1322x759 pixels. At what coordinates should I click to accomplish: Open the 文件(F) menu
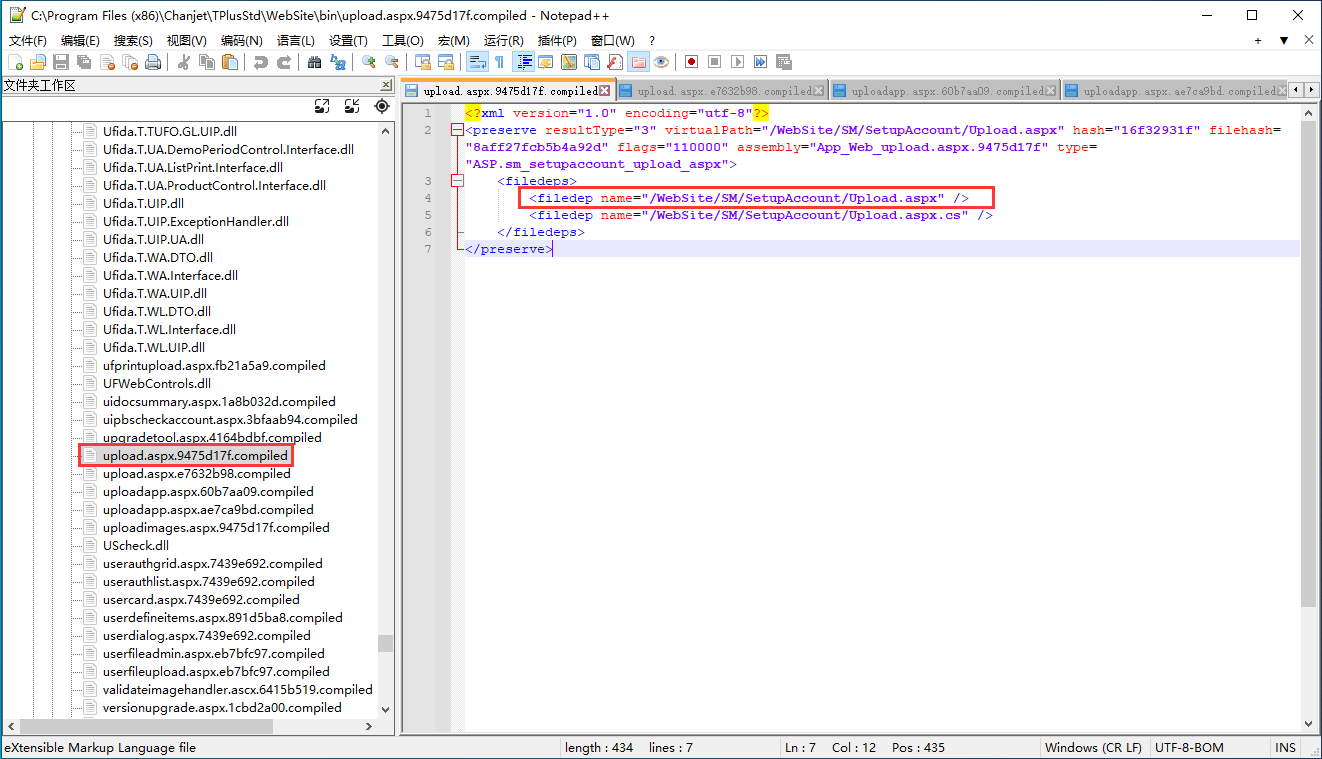pyautogui.click(x=28, y=41)
